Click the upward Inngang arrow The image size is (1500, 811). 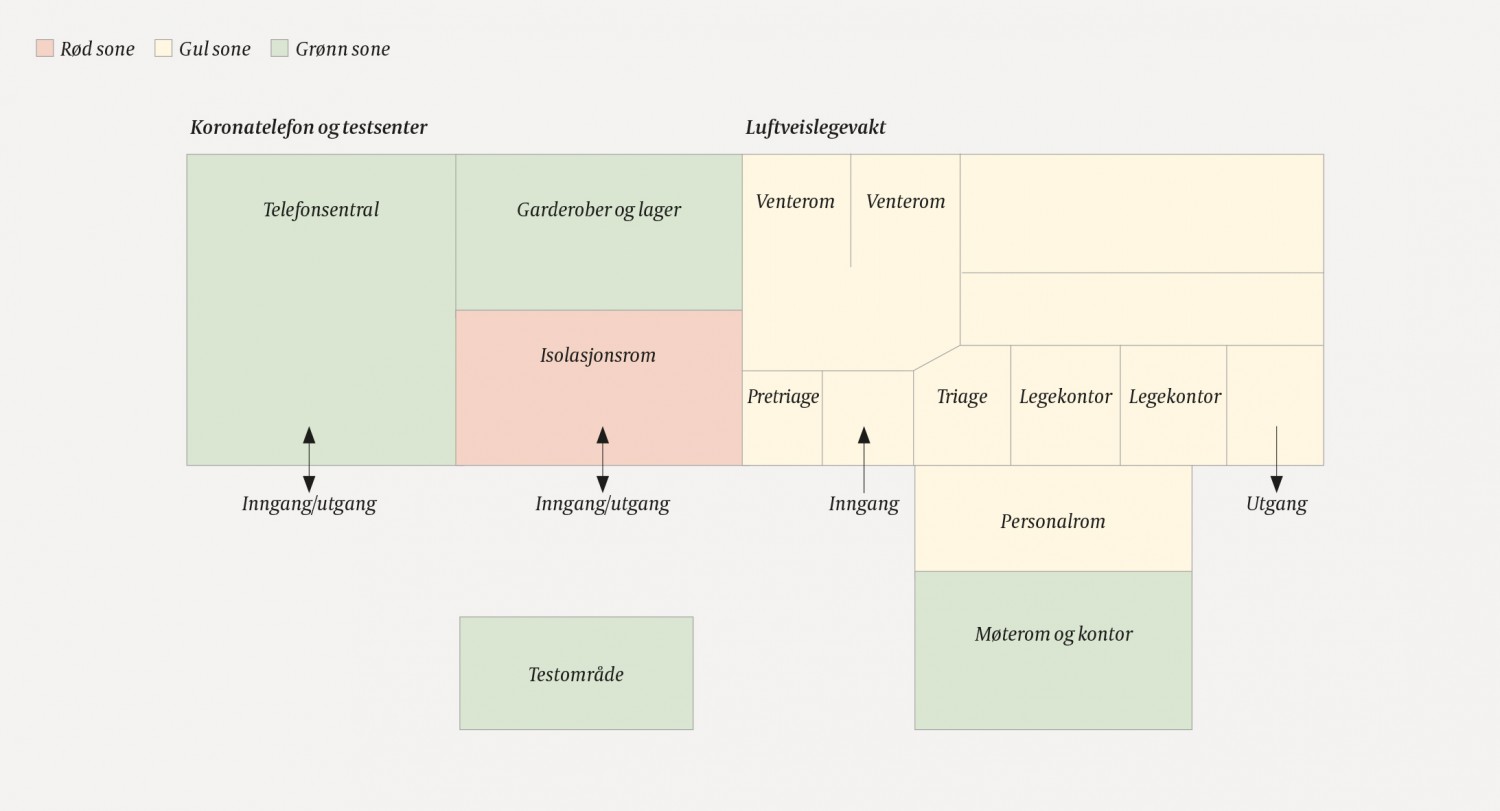(x=864, y=459)
